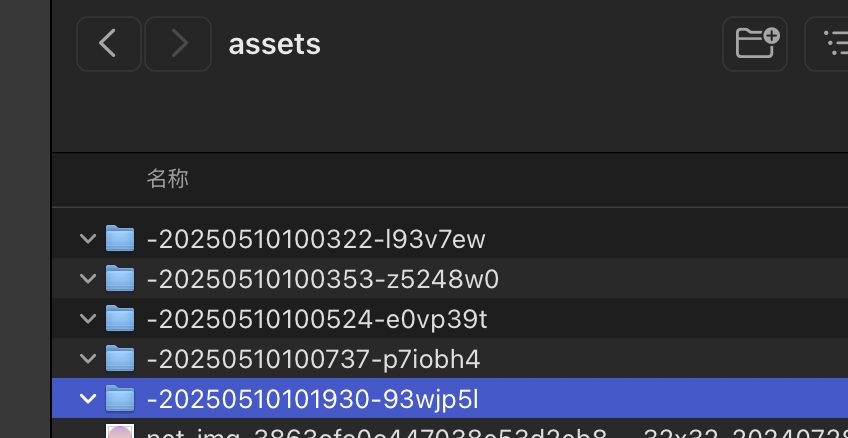Click the assets window title
This screenshot has width=848, height=438.
[274, 44]
